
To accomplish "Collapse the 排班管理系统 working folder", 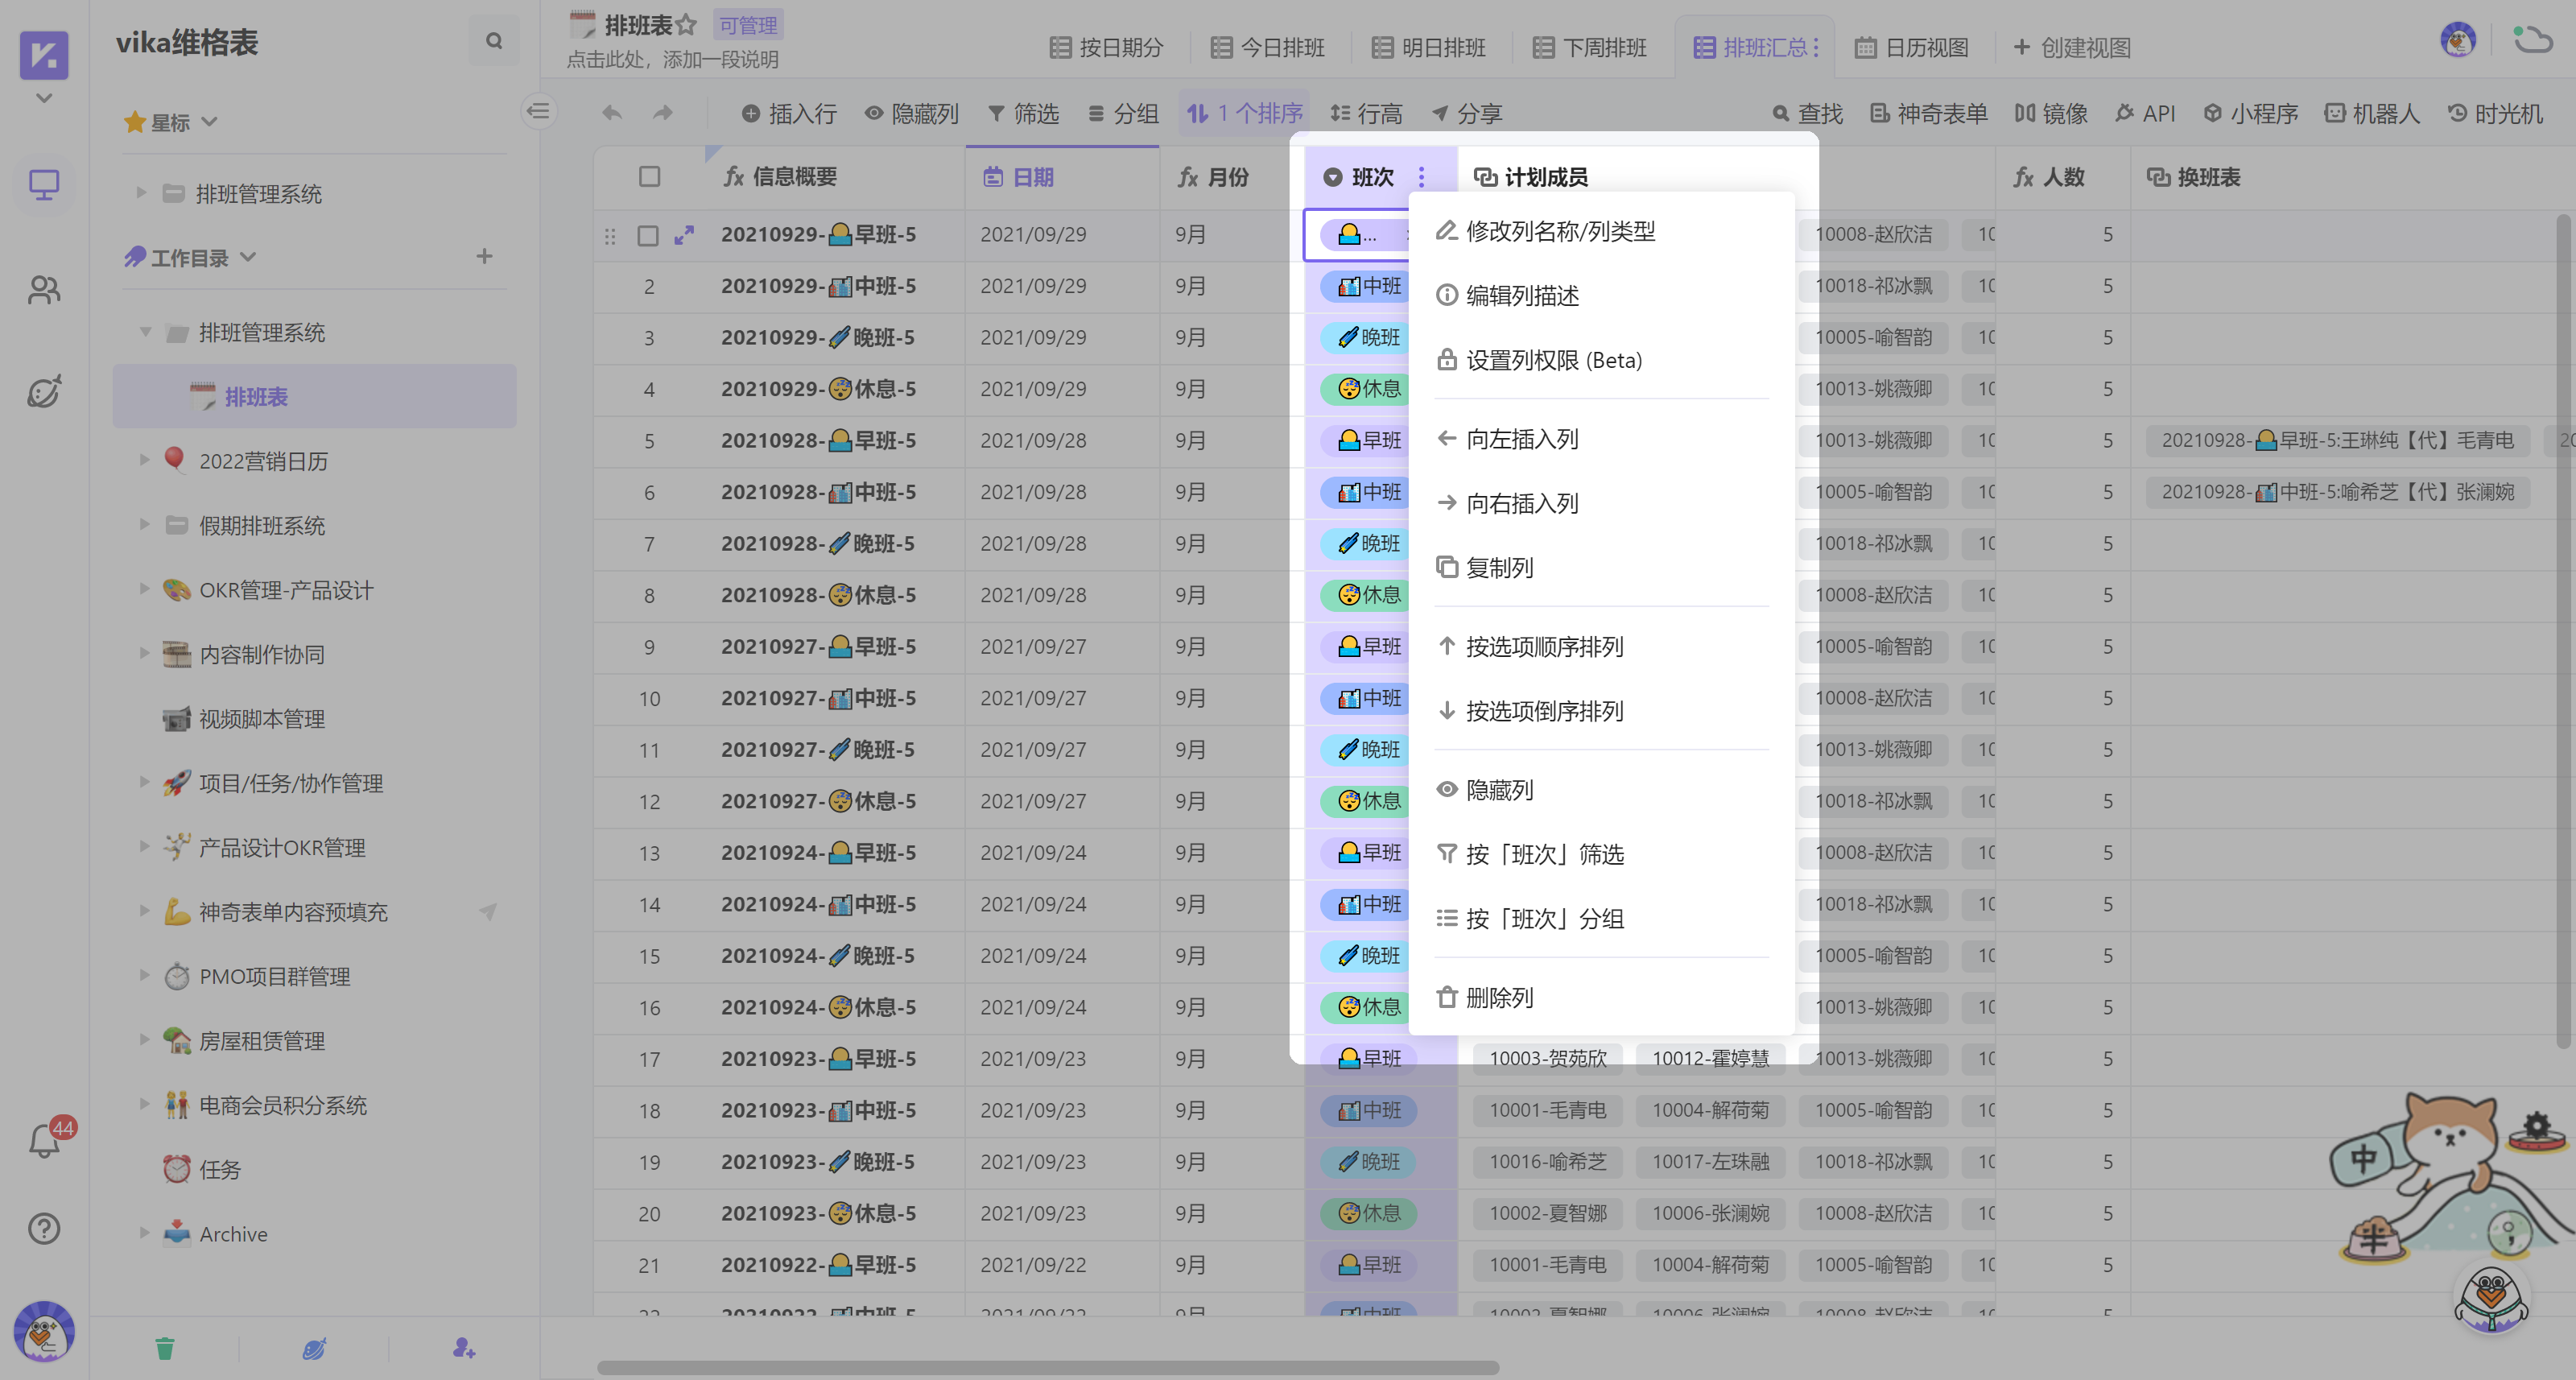I will pos(146,332).
